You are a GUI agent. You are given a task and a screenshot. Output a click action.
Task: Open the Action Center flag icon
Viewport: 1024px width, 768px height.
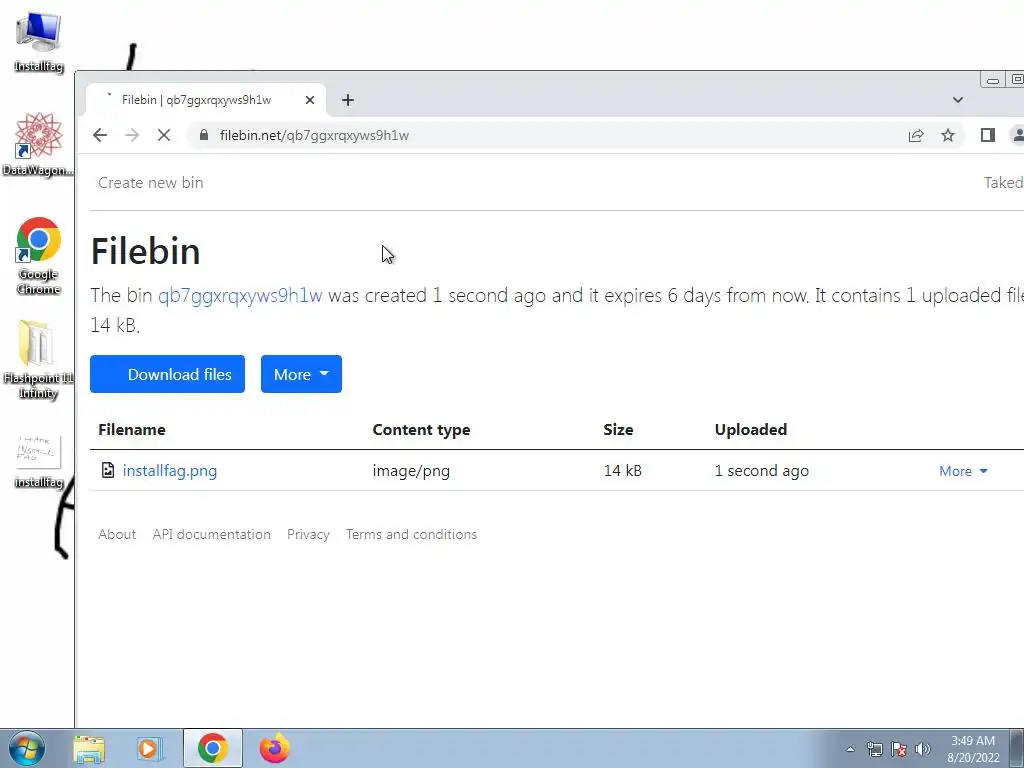(899, 749)
